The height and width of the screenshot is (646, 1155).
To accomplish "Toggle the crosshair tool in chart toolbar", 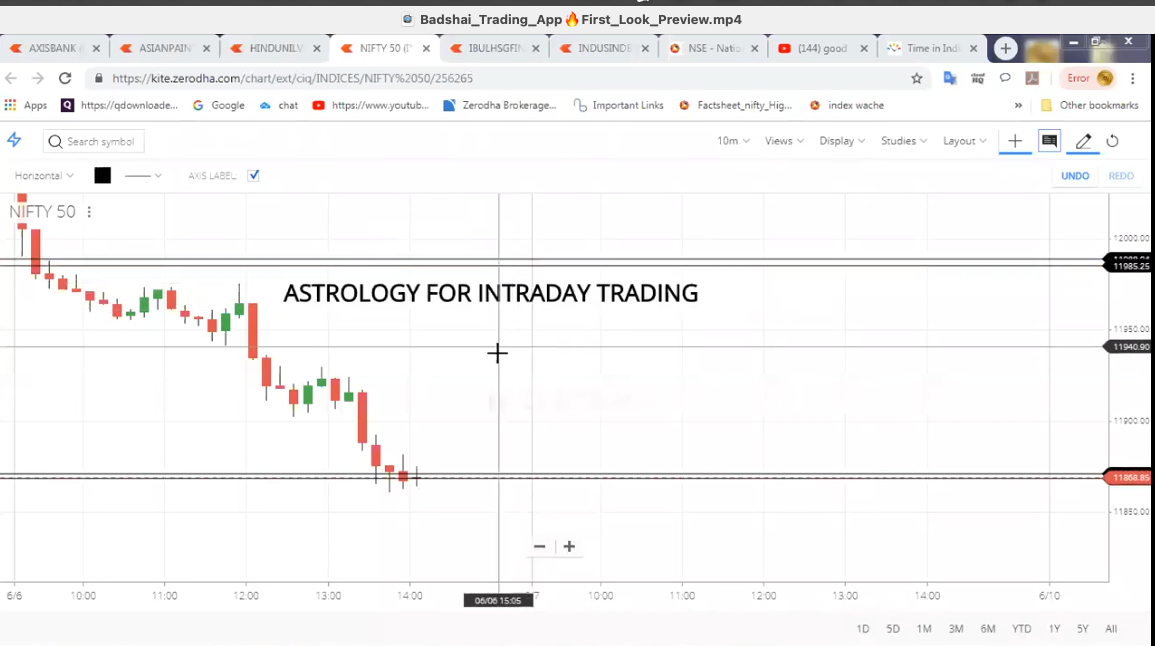I will [1015, 141].
